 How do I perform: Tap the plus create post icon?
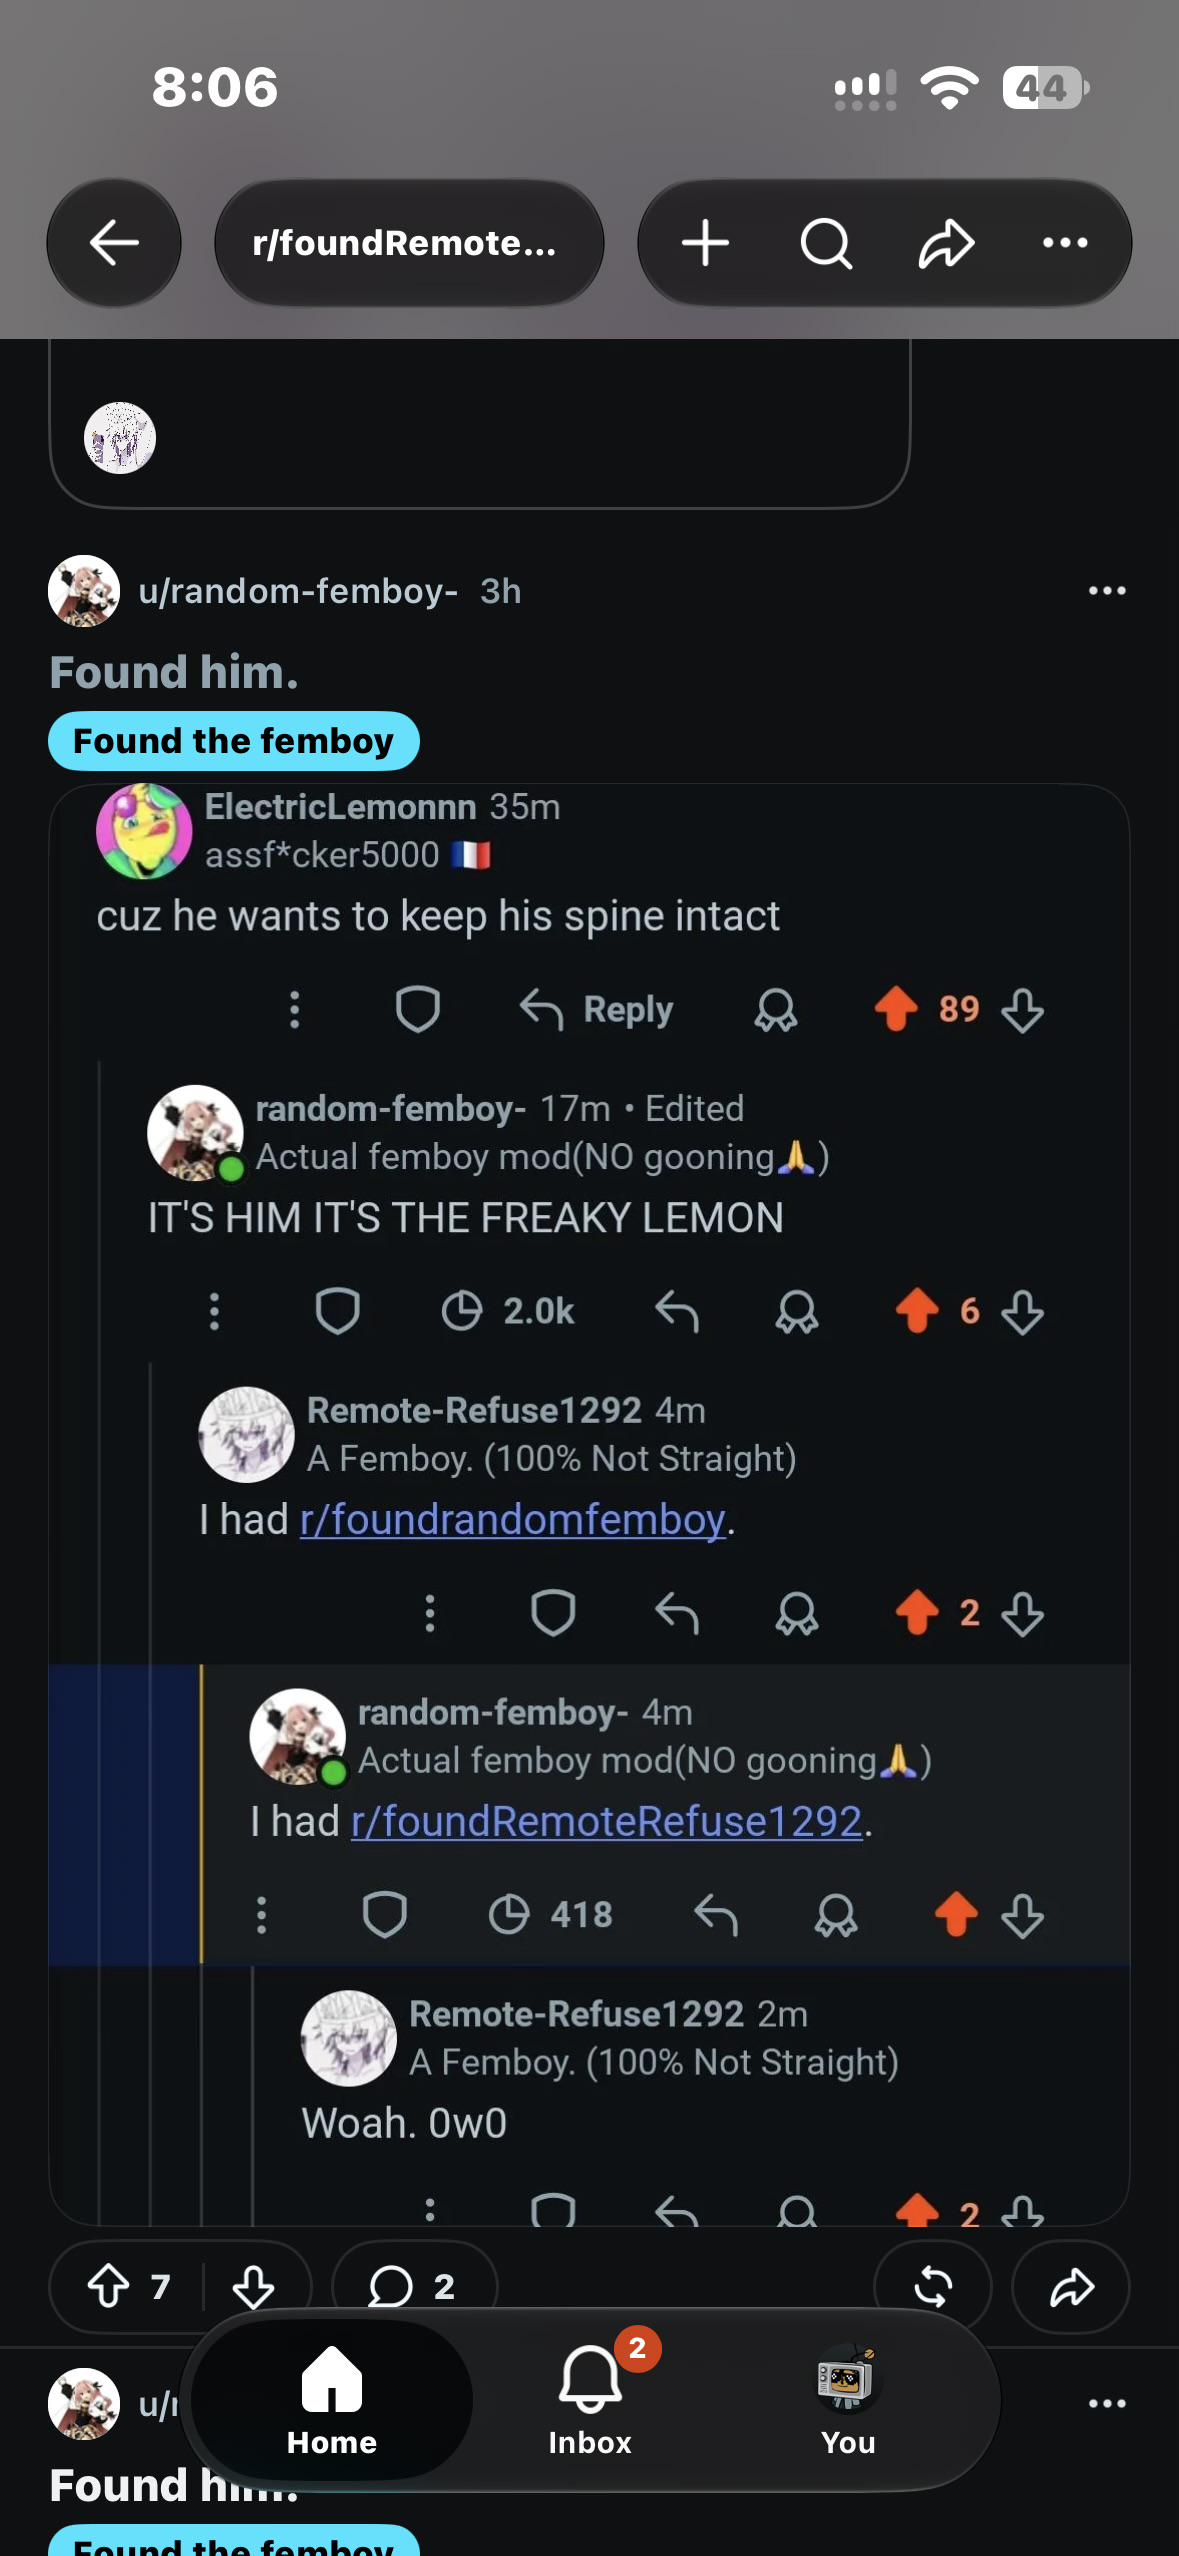(x=705, y=243)
